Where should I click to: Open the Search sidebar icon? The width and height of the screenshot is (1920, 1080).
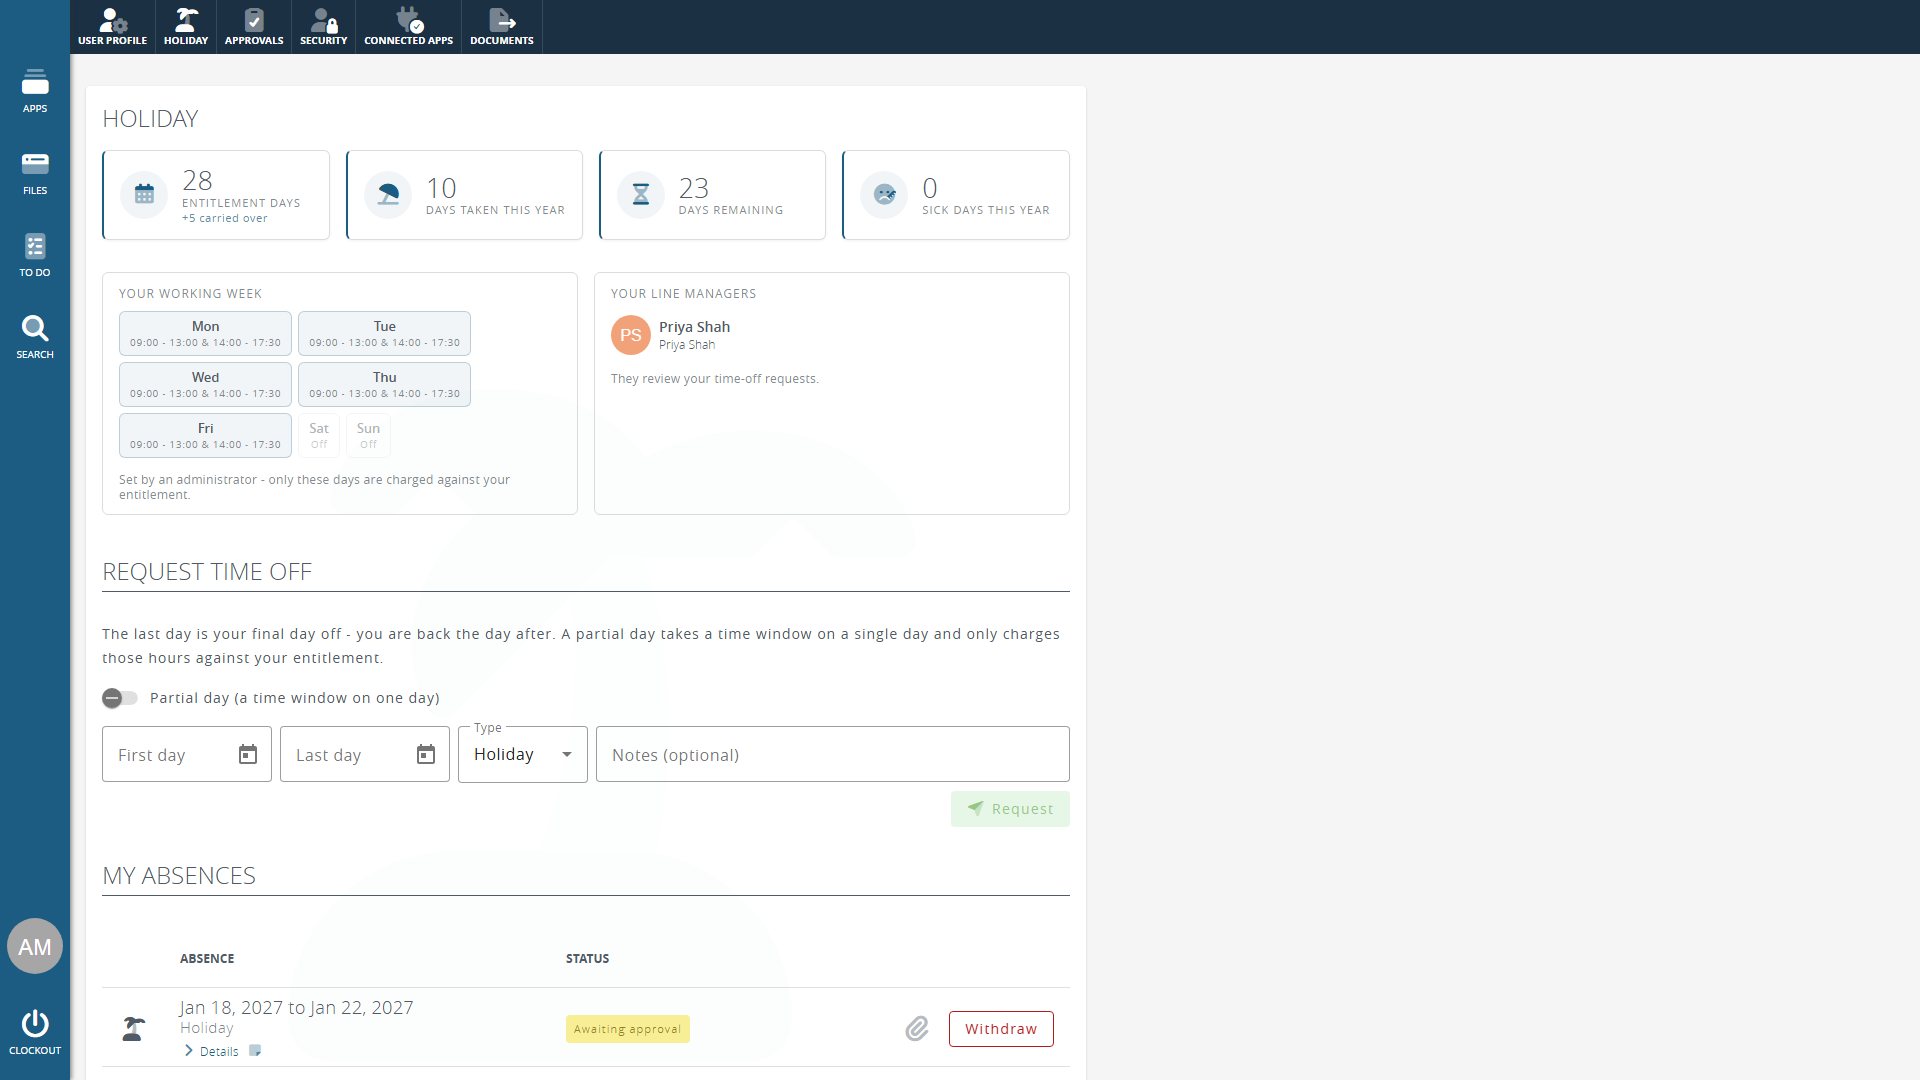coord(35,336)
